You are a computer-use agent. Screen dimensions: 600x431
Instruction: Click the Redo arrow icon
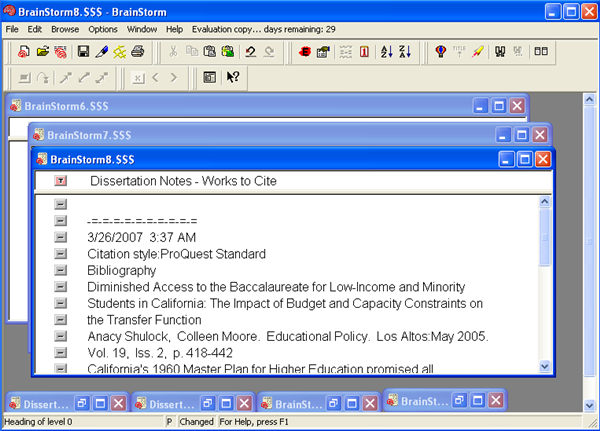(269, 51)
